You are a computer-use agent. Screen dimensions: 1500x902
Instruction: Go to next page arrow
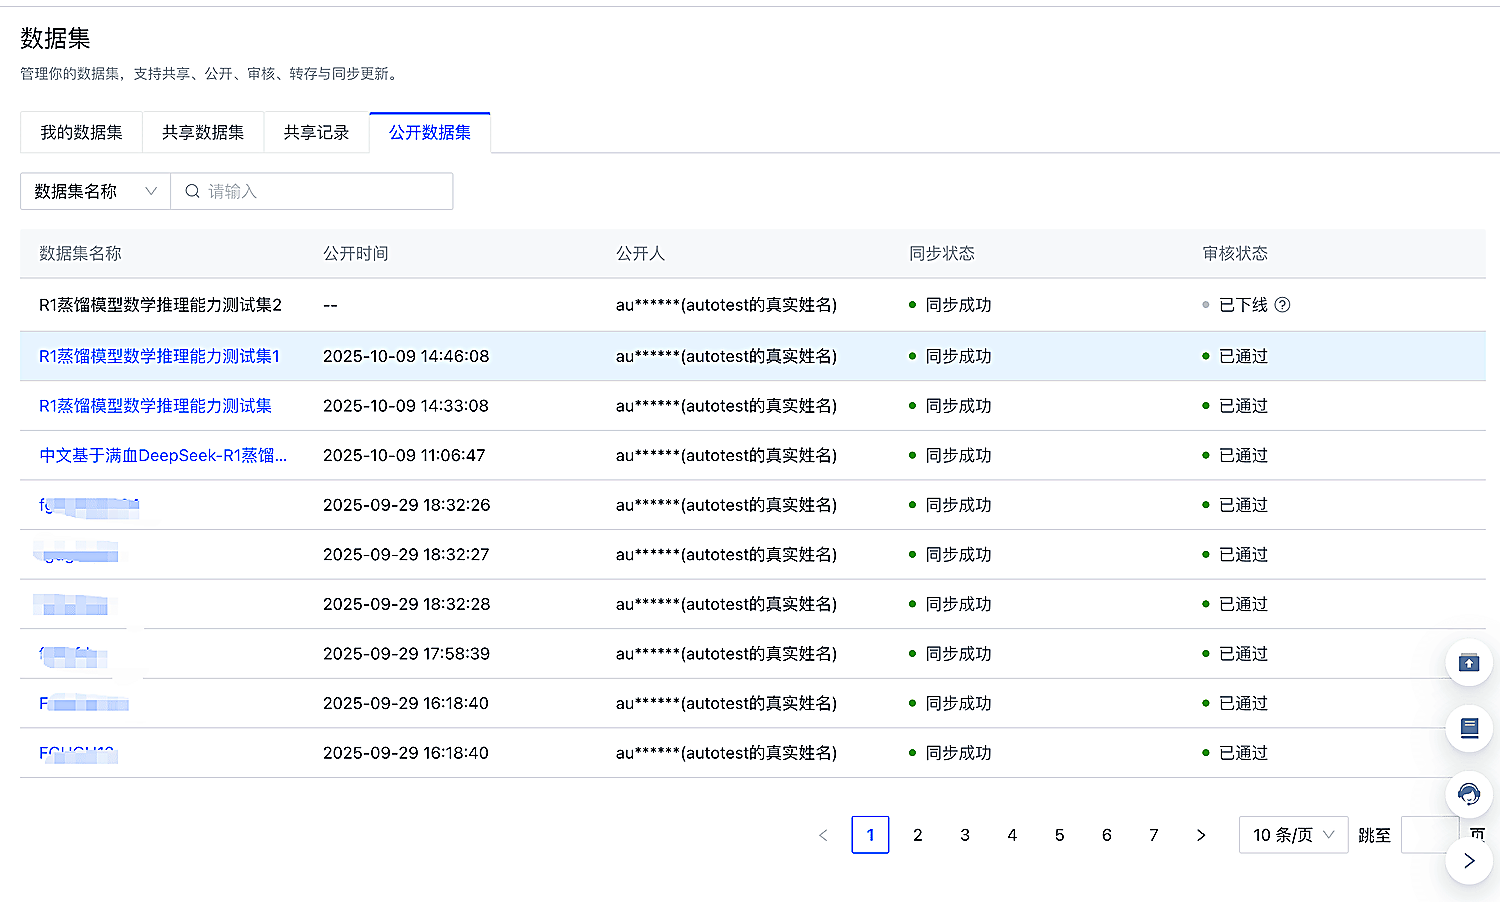[x=1201, y=835]
